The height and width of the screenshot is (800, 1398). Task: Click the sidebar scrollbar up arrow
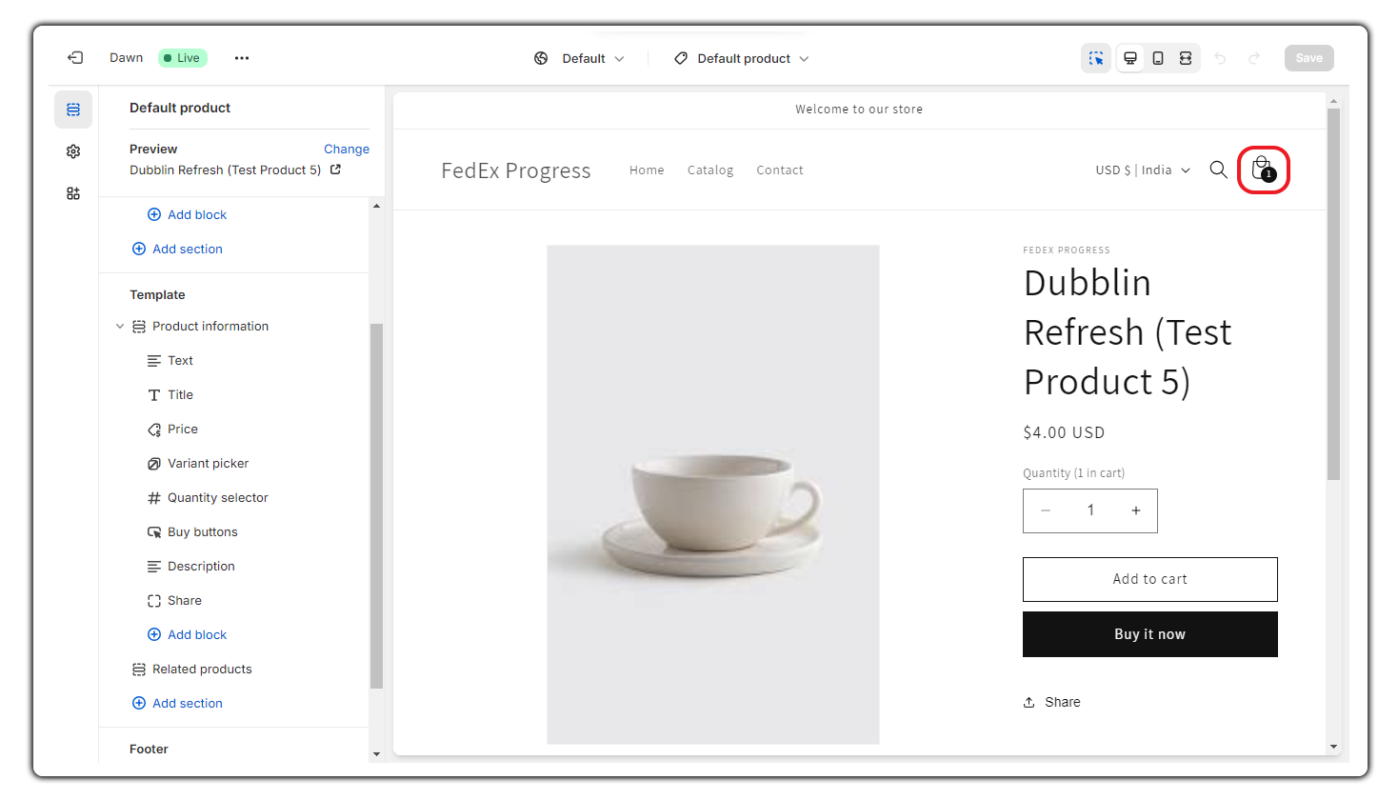pos(376,206)
